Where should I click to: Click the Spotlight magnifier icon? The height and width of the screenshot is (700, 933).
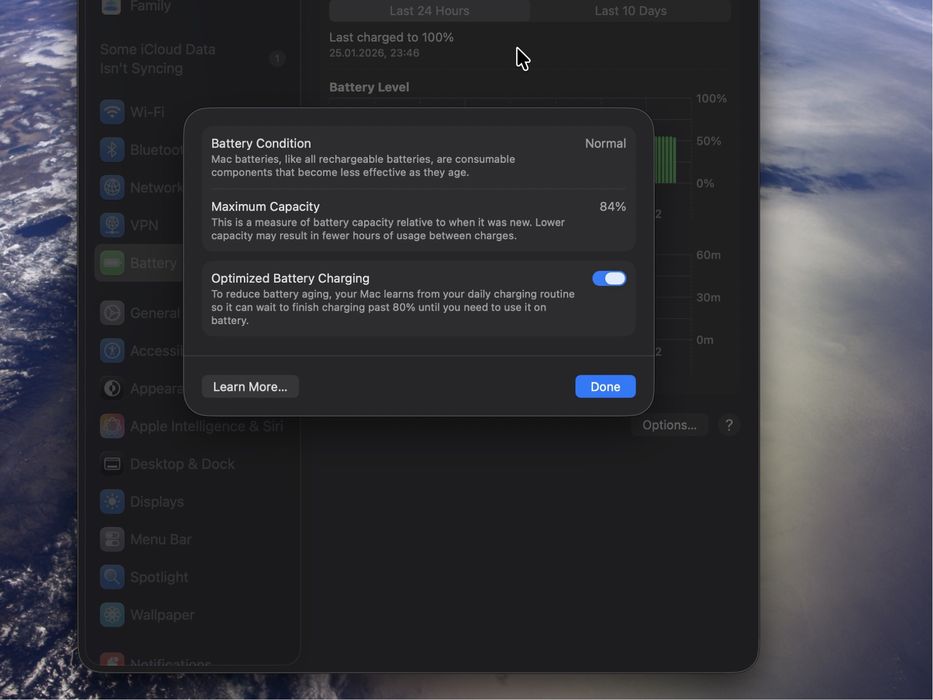pyautogui.click(x=112, y=577)
